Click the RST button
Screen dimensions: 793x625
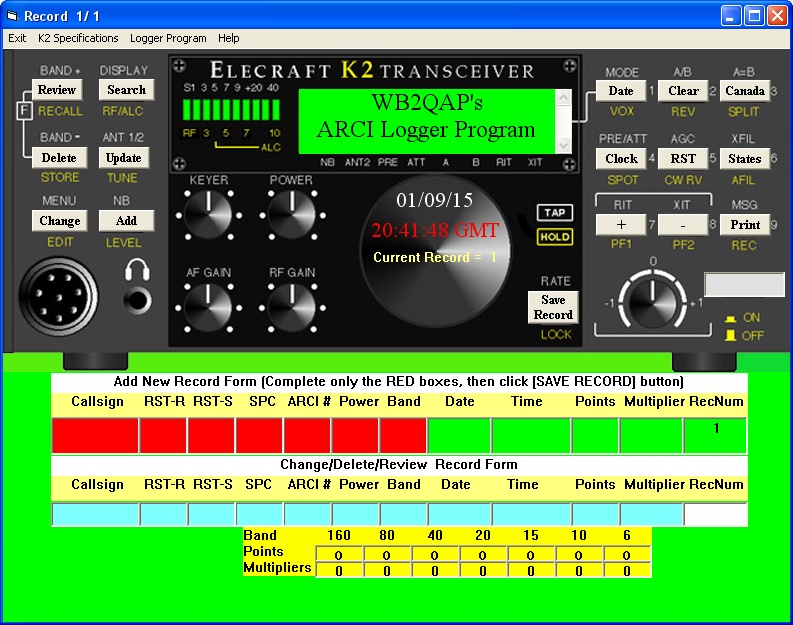click(683, 158)
